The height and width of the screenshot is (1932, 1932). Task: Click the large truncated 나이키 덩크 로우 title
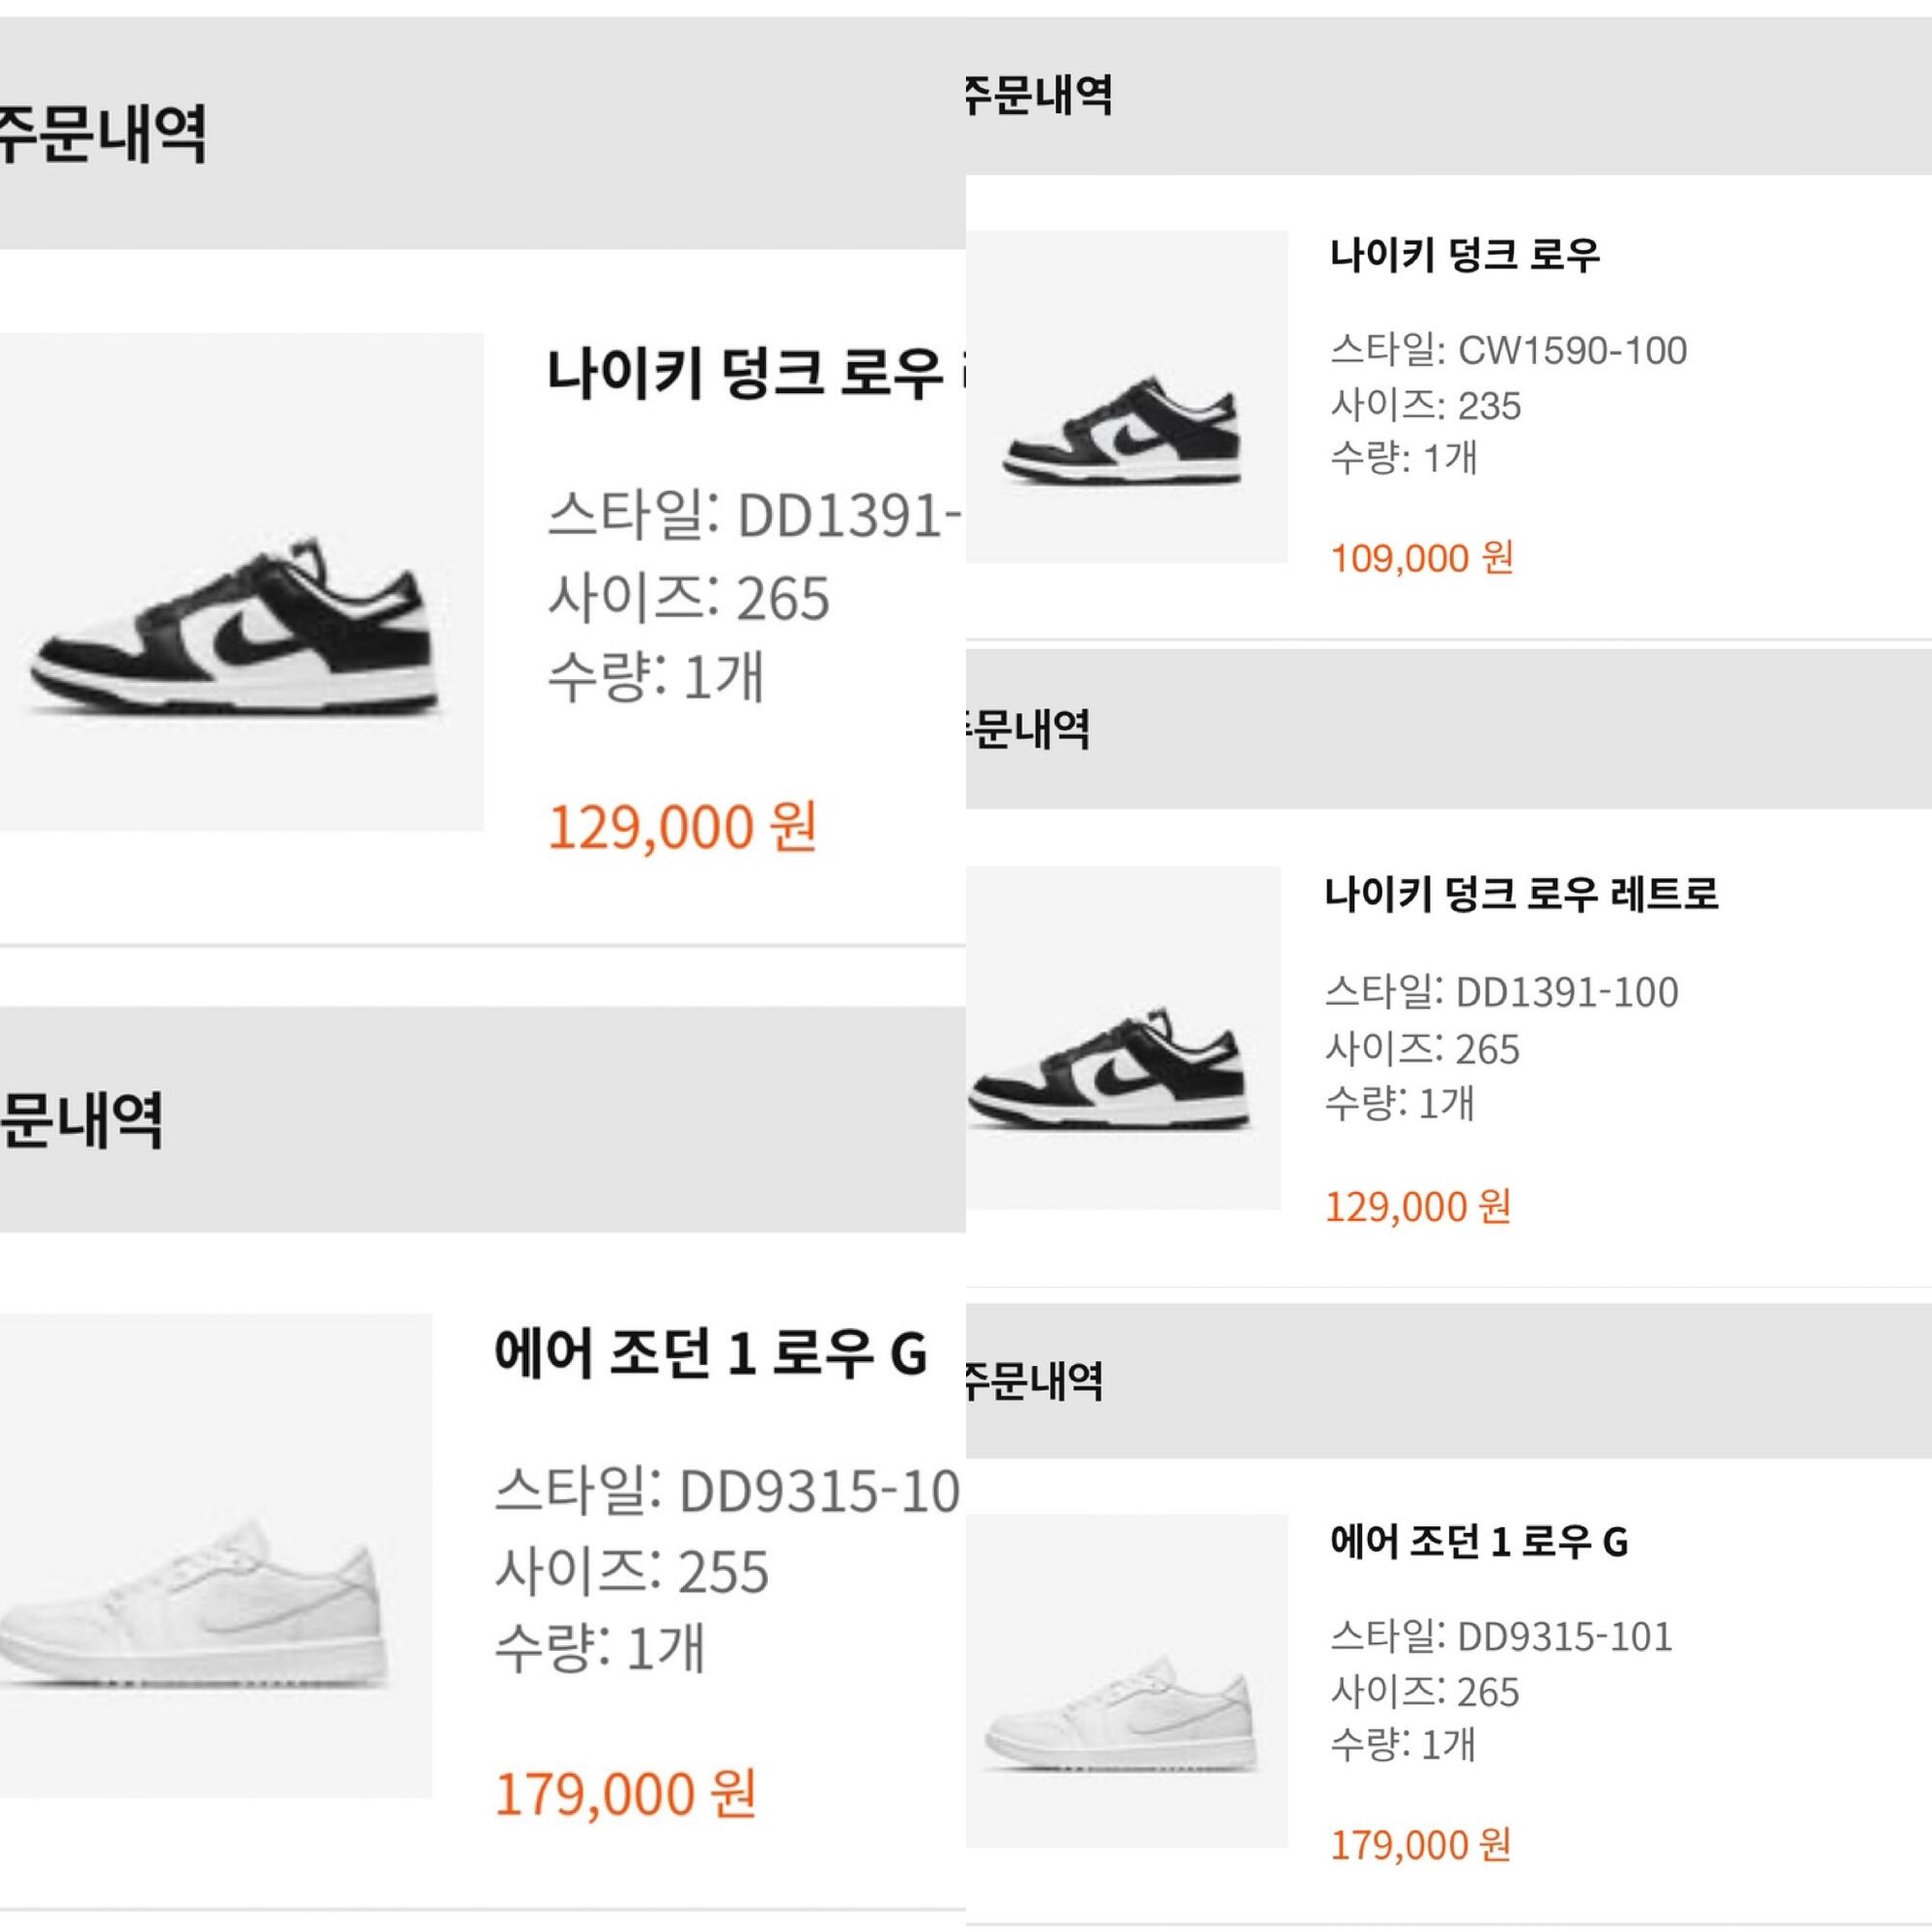(x=756, y=373)
